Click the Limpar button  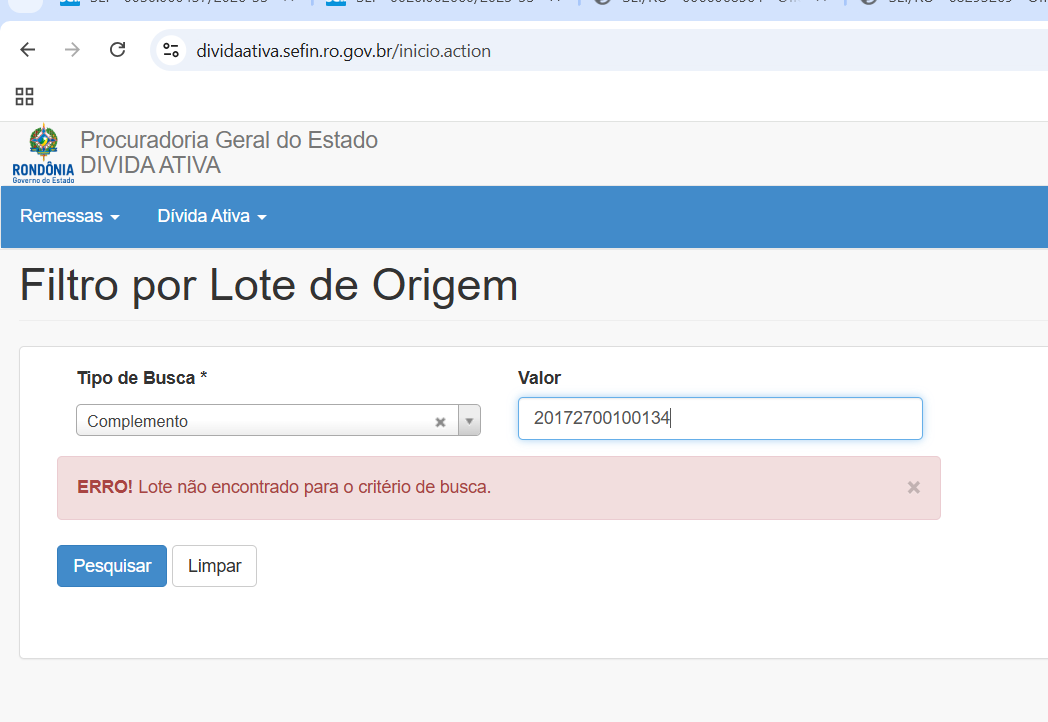214,566
